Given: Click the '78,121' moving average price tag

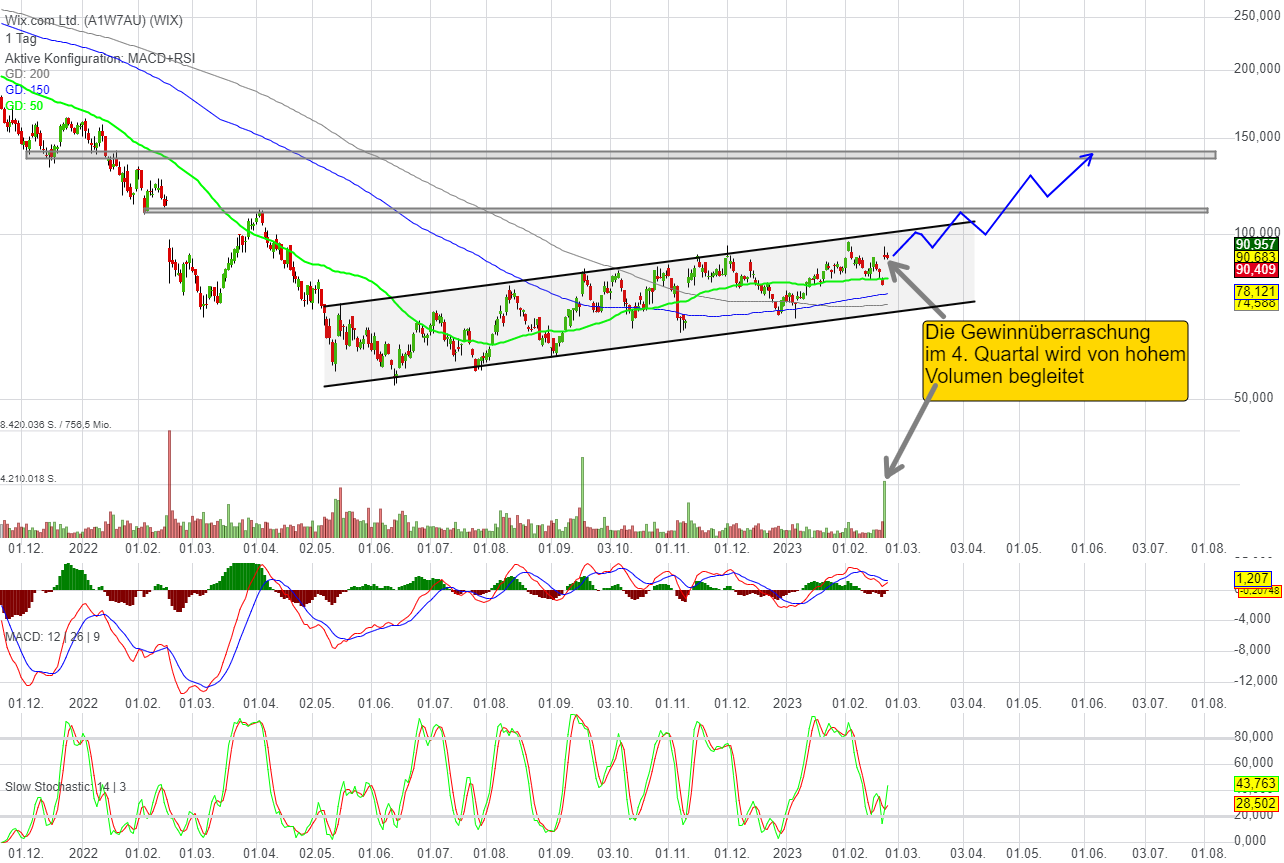Looking at the screenshot, I should point(1255,291).
